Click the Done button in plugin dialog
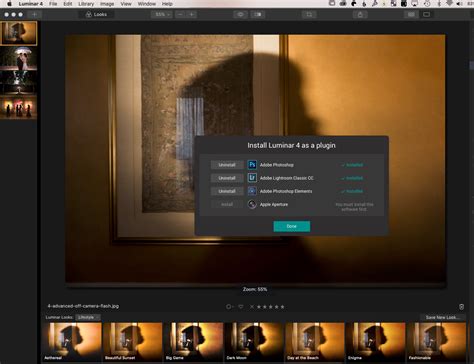 click(x=292, y=226)
